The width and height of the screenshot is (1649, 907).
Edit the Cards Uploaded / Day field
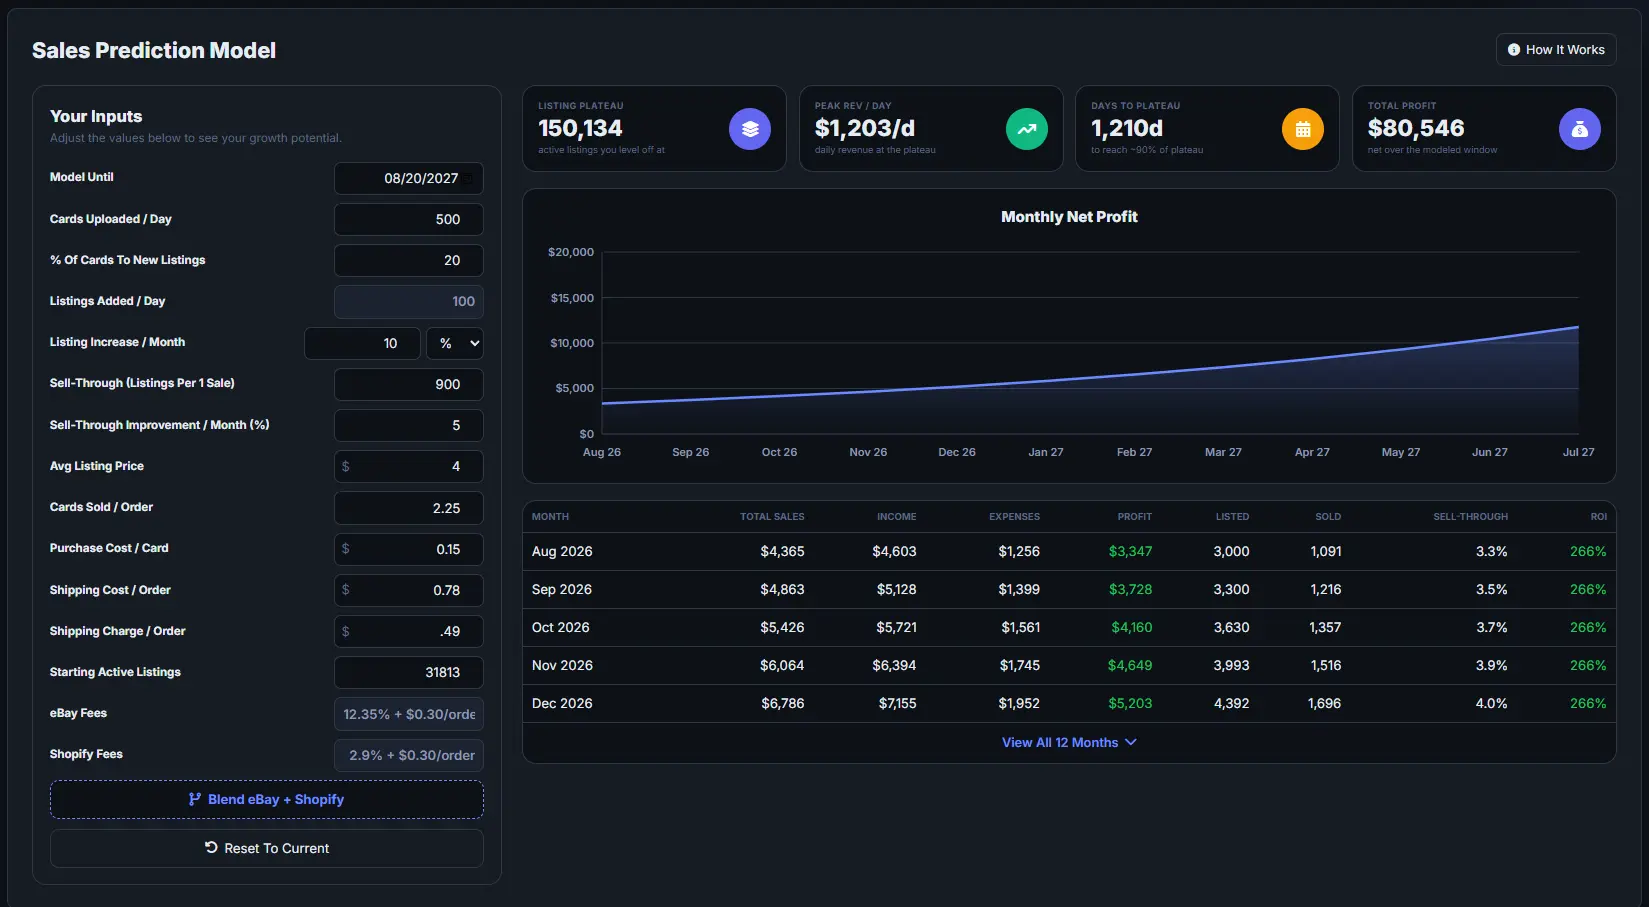(409, 219)
